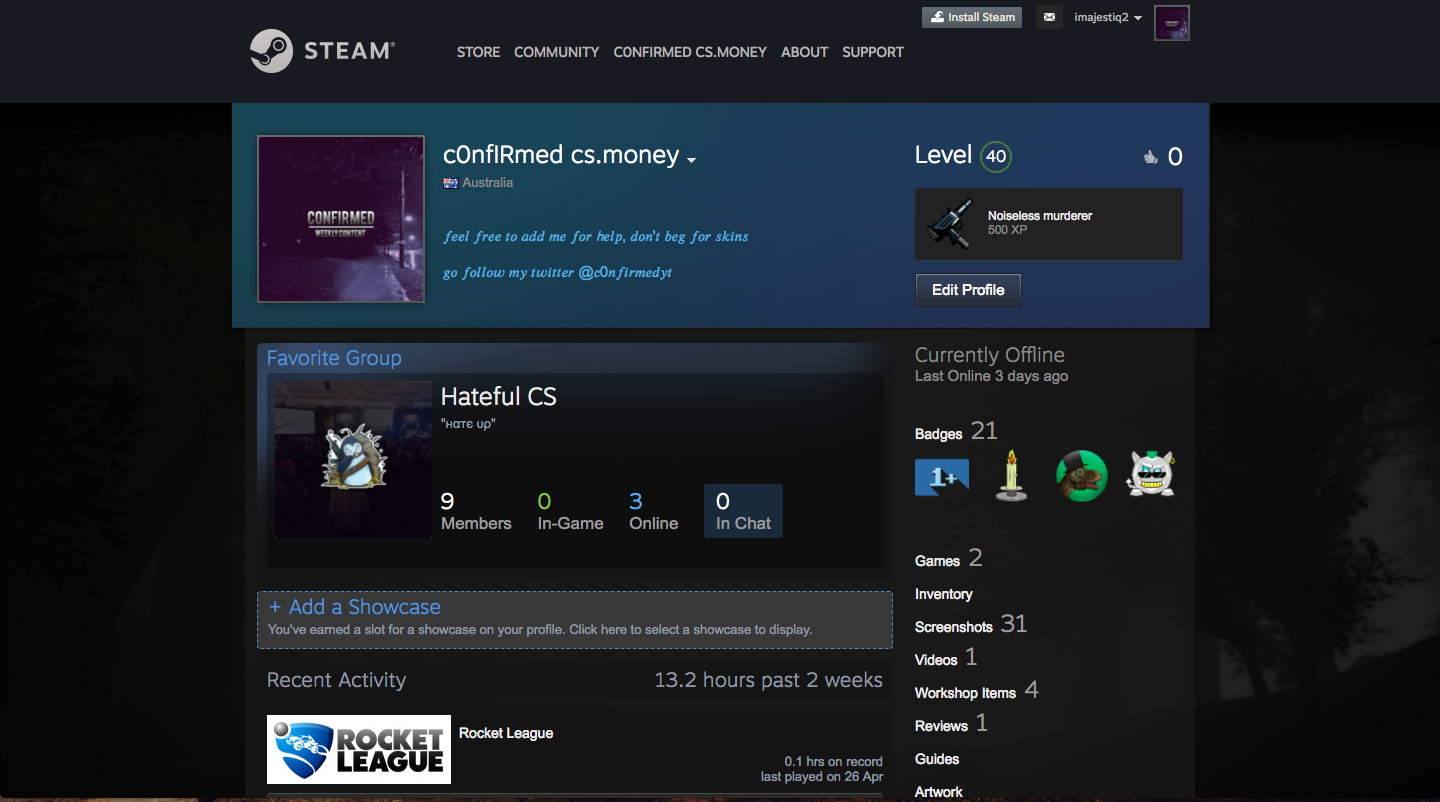Viewport: 1440px width, 802px height.
Task: Open the Guides link
Action: [x=937, y=759]
